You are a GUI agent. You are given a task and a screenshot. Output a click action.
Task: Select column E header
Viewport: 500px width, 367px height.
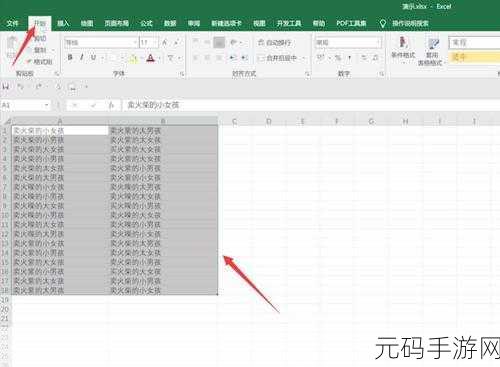[303, 121]
